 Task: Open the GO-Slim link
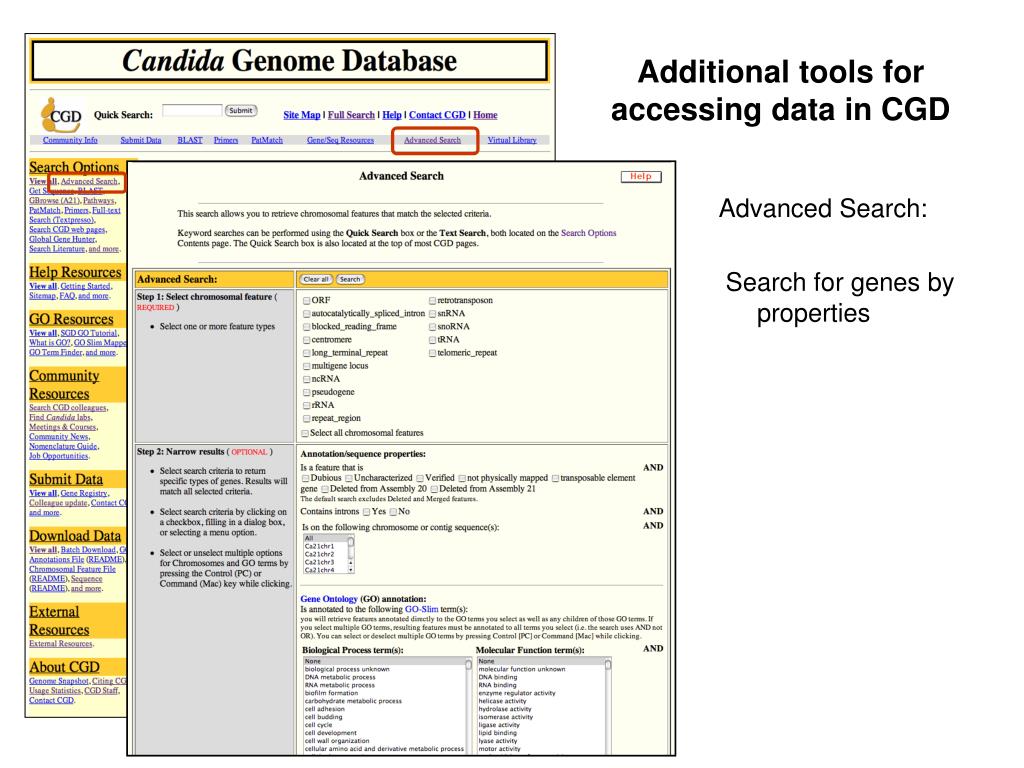click(x=421, y=609)
